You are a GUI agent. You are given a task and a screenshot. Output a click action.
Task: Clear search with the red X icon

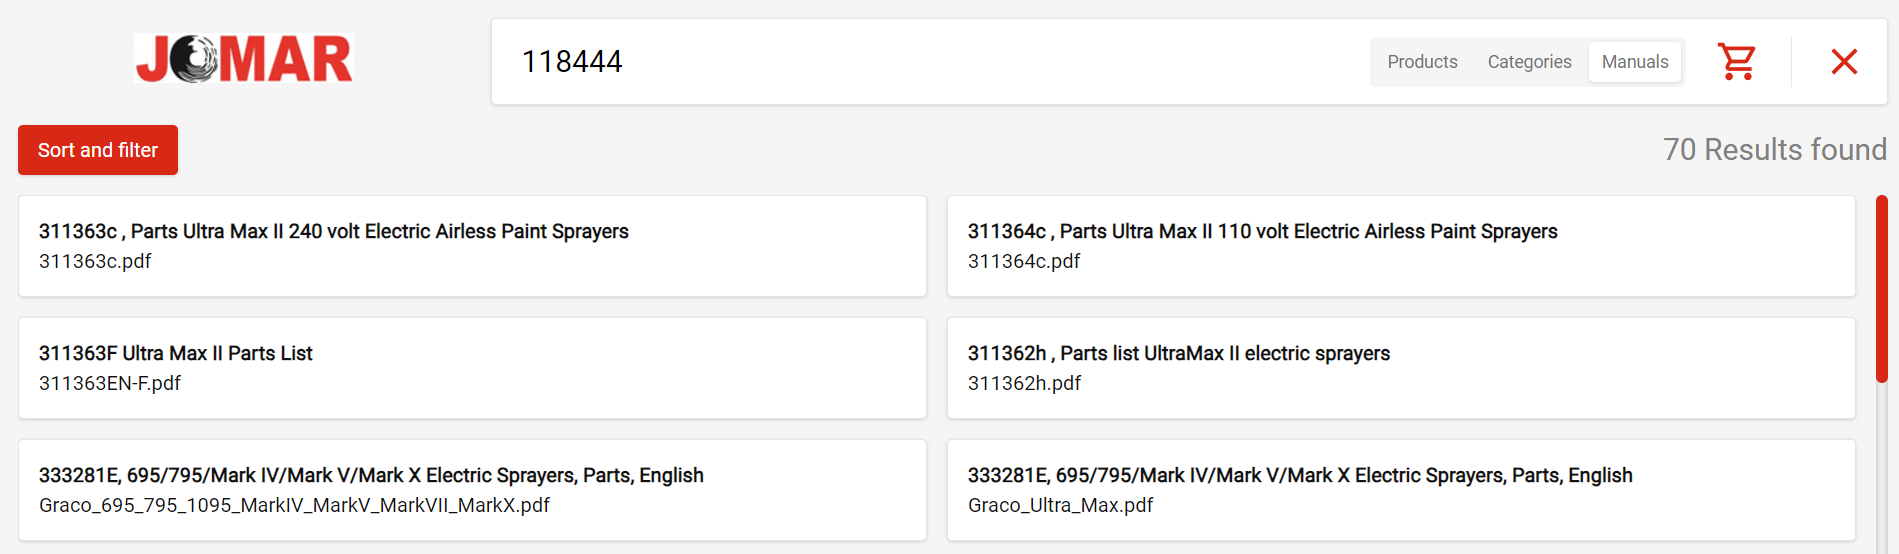1844,62
